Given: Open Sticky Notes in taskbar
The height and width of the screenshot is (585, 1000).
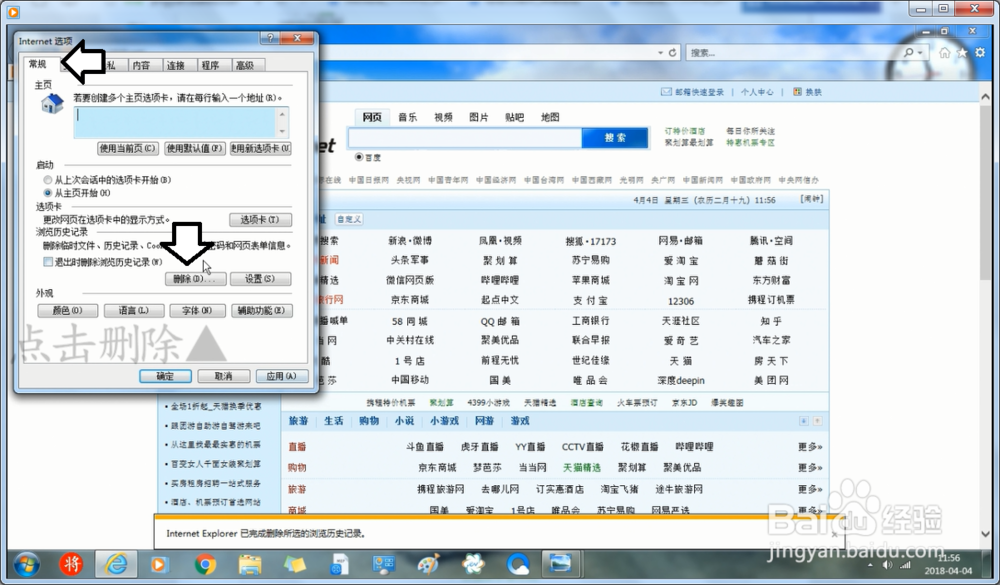Looking at the screenshot, I should coord(294,565).
